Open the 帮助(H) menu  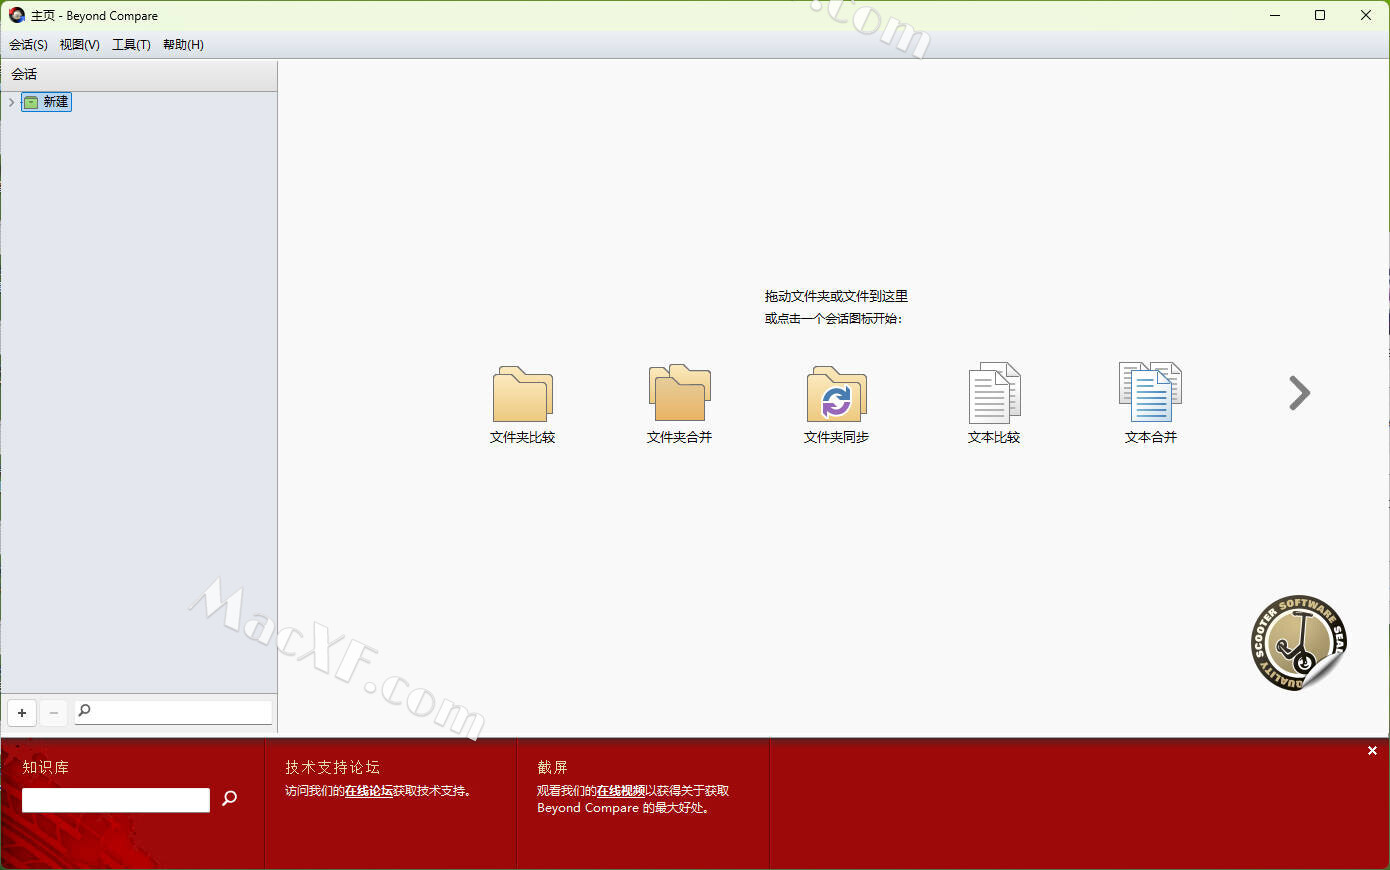183,45
